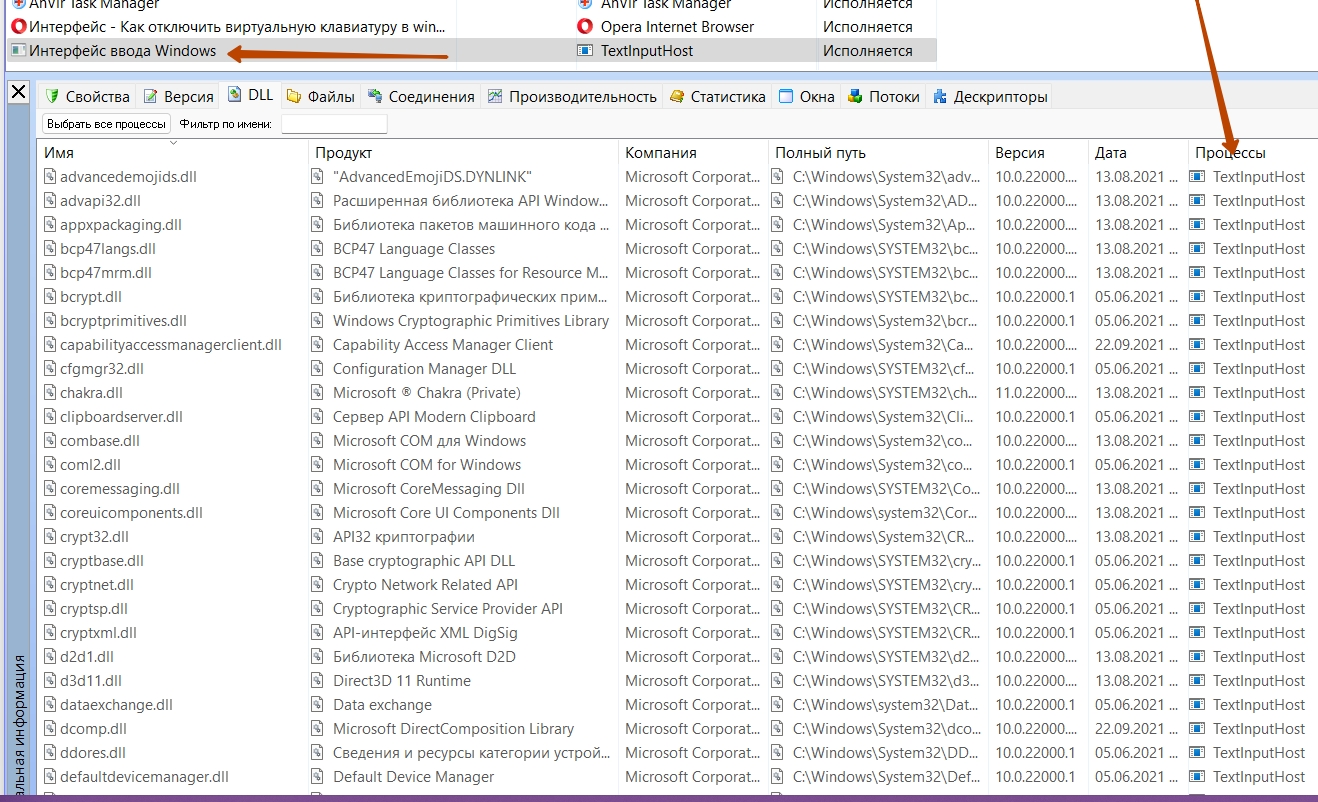Switch to the Окна tab
The width and height of the screenshot is (1318, 802).
pyautogui.click(x=807, y=96)
